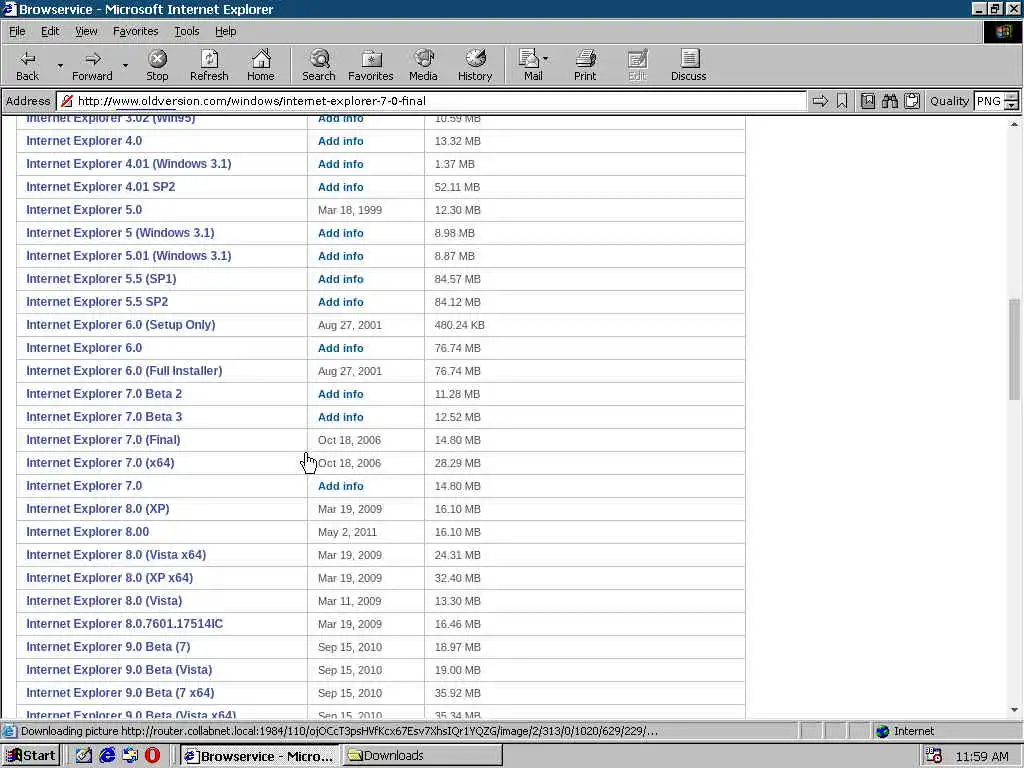Open the Tools menu
Image resolution: width=1024 pixels, height=768 pixels.
tap(186, 31)
